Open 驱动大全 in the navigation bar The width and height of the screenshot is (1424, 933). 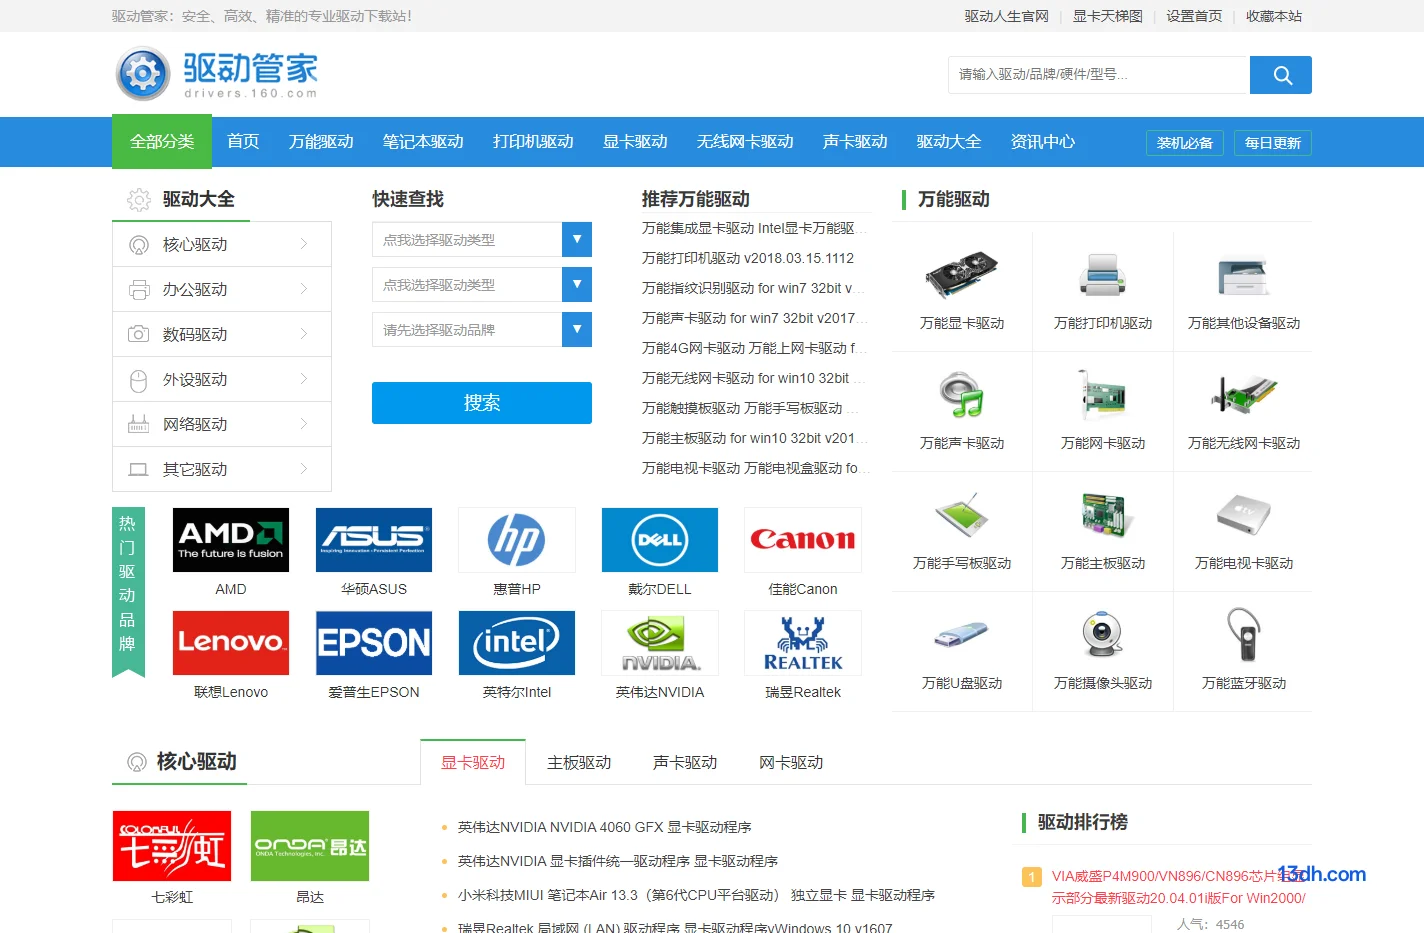pyautogui.click(x=949, y=142)
